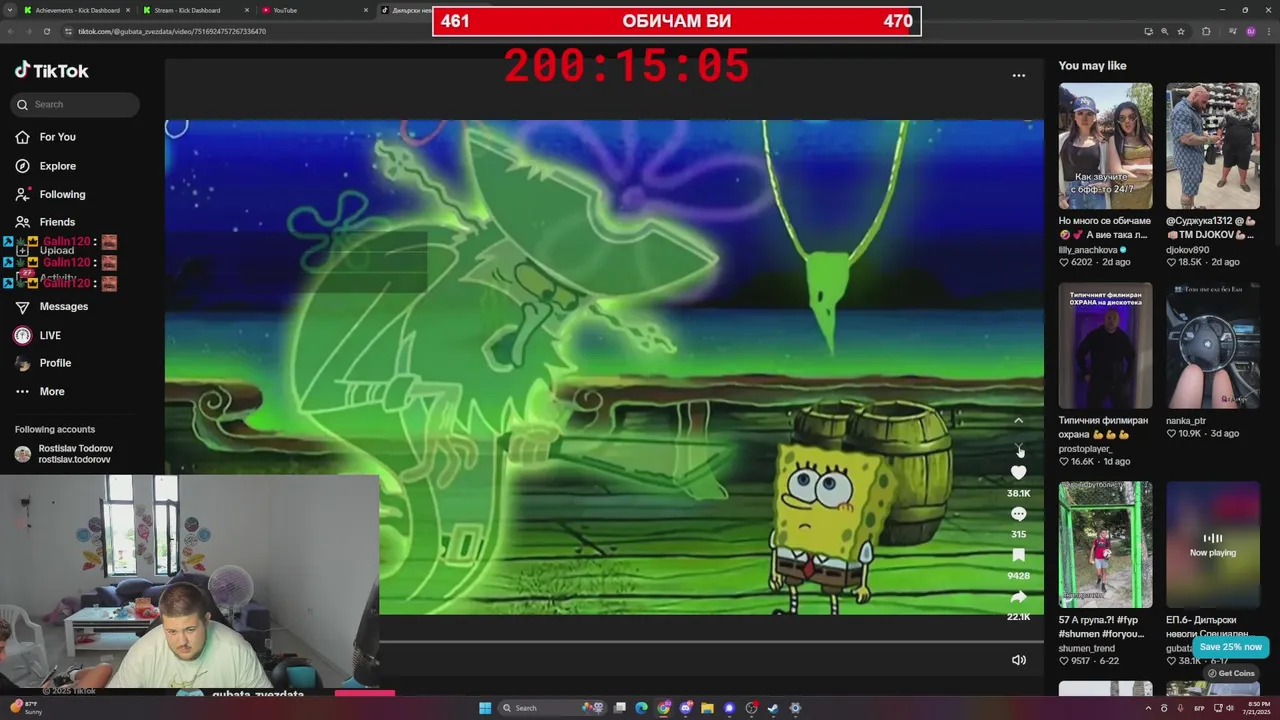Mute the video with the speaker icon
The height and width of the screenshot is (720, 1280).
click(x=1018, y=660)
